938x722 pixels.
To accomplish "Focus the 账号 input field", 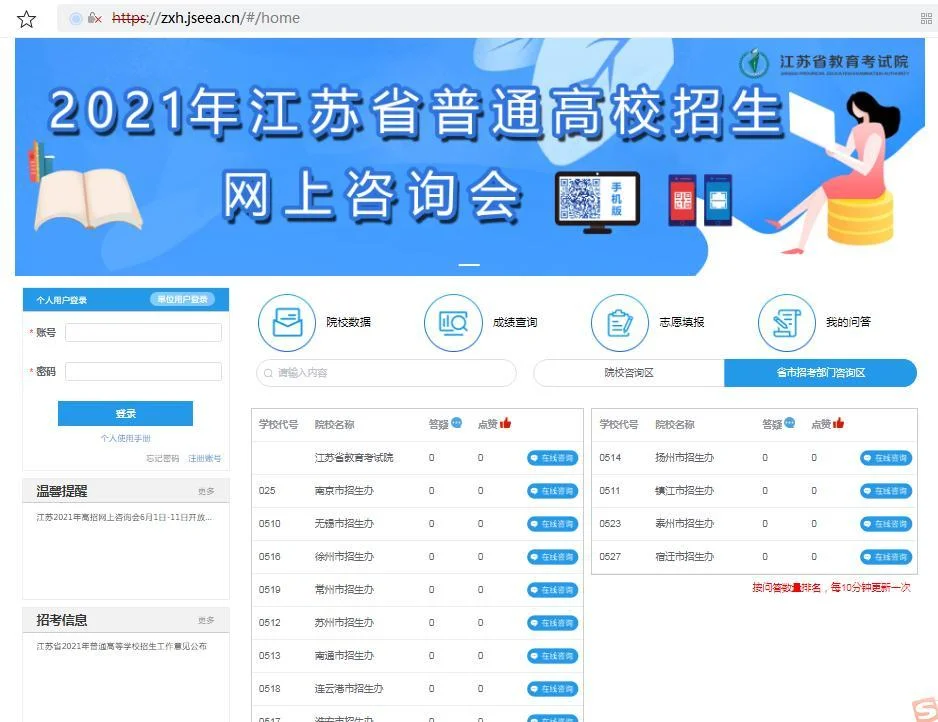I will click(144, 333).
